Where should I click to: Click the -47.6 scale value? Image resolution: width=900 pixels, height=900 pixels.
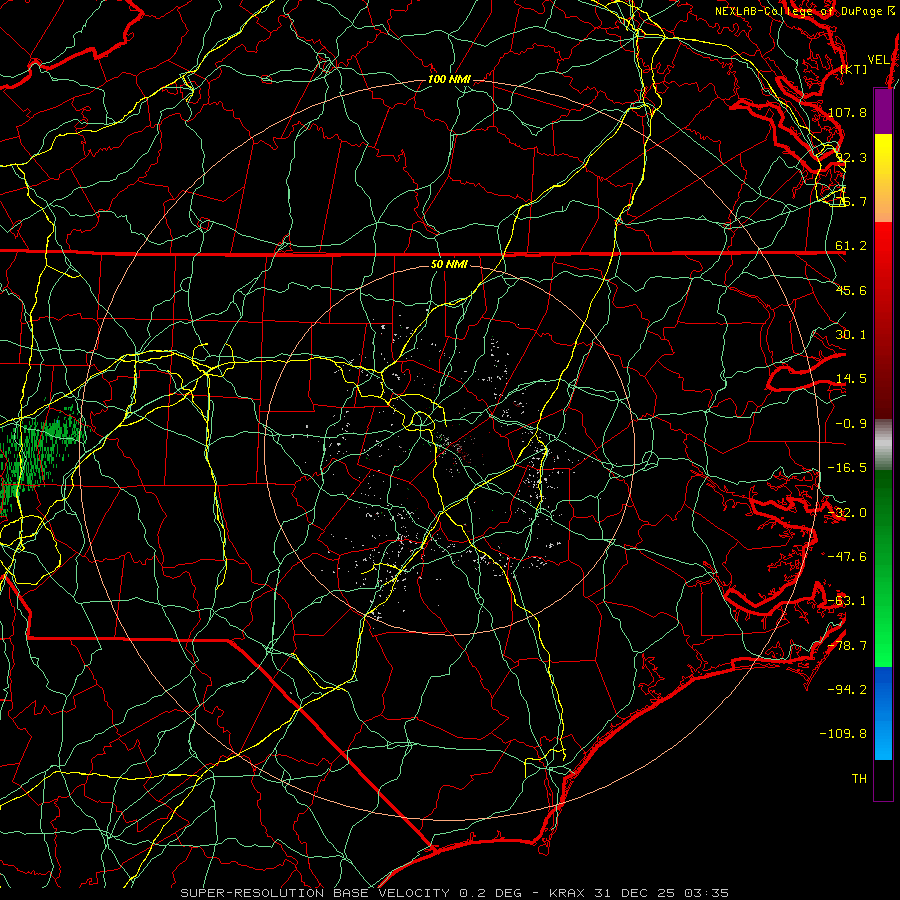pyautogui.click(x=847, y=557)
